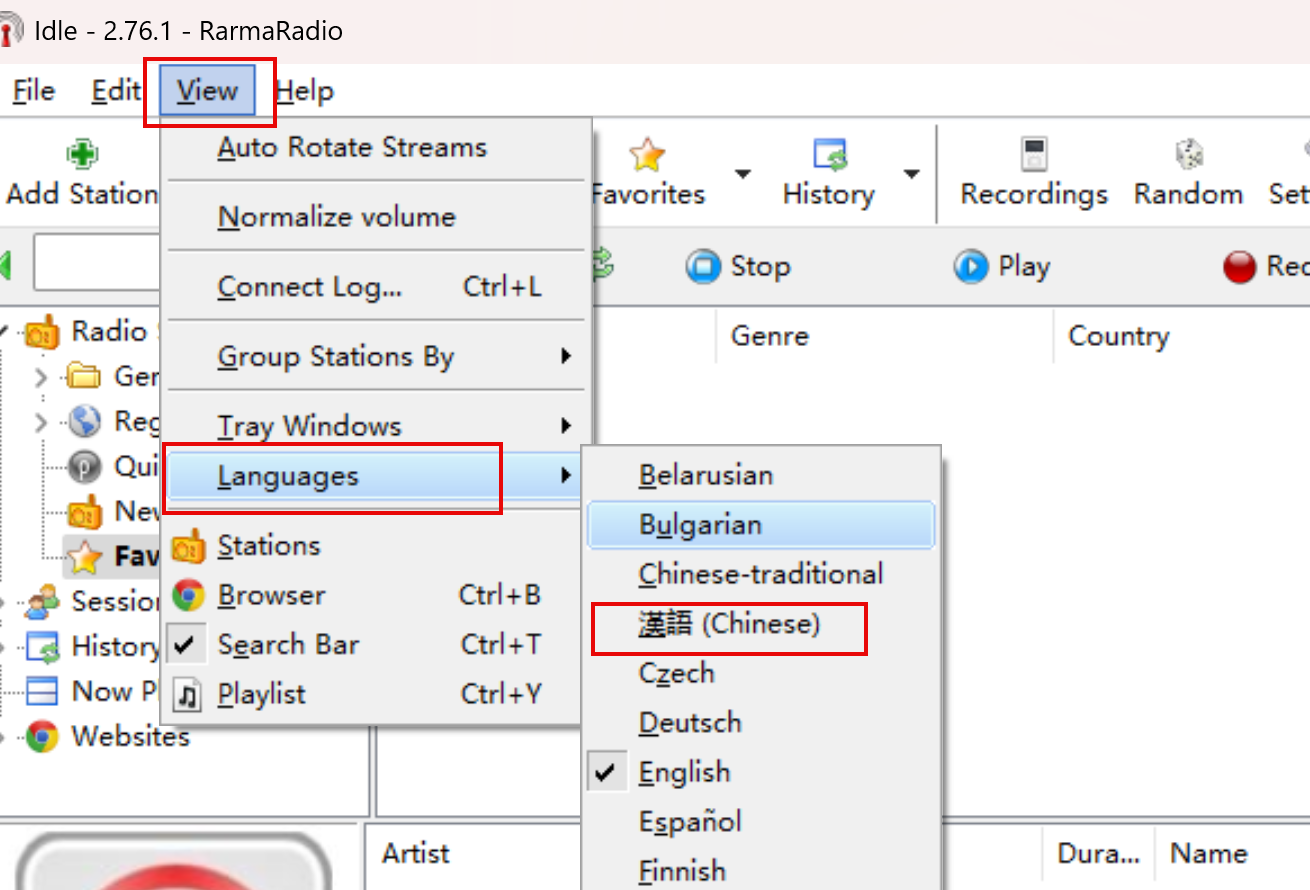Click the Random dice icon
The height and width of the screenshot is (890, 1310).
(1188, 155)
